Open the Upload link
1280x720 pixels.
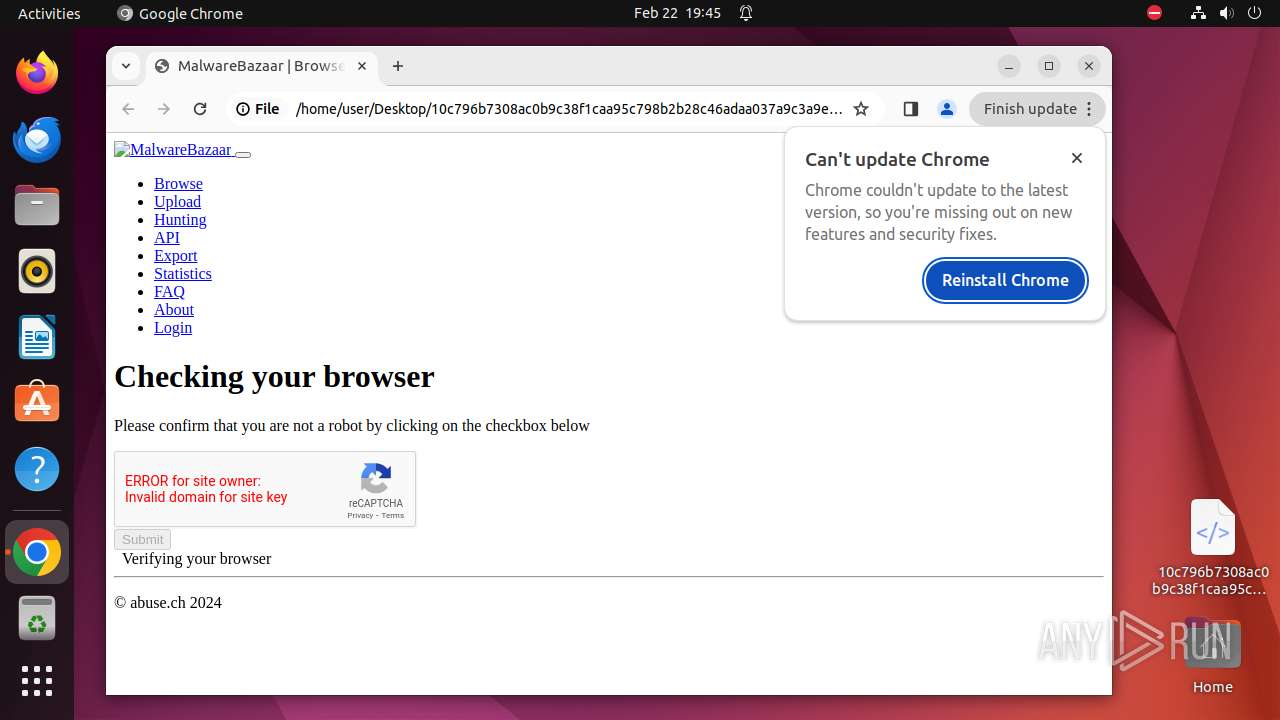coord(177,202)
